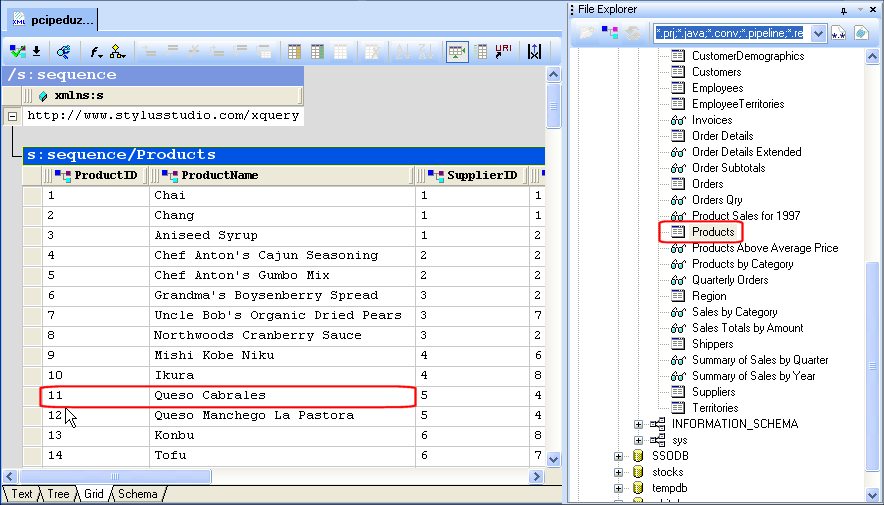Click the row selector box for Konbu row
This screenshot has width=884, height=505.
coord(32,436)
